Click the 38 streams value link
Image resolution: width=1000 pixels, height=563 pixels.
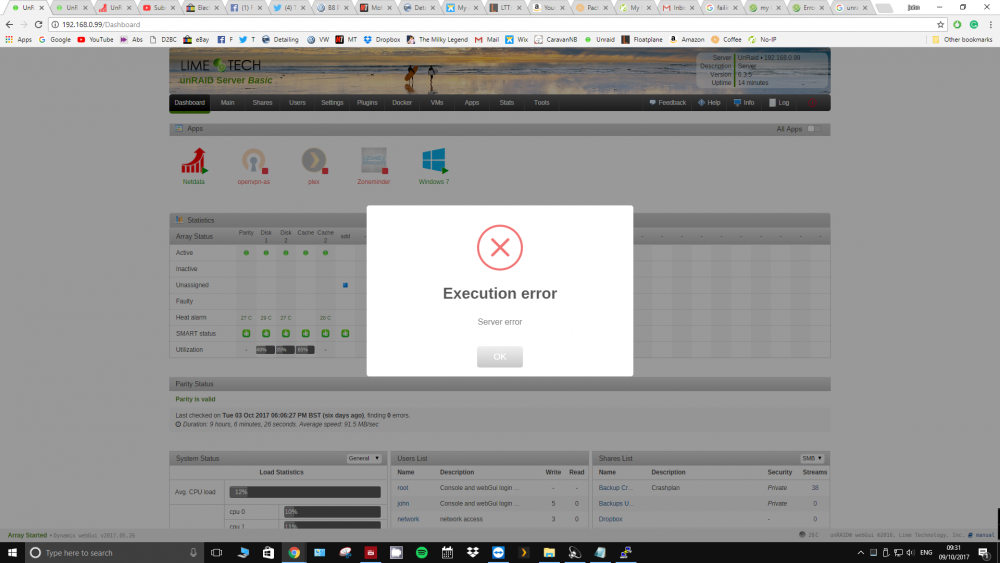(x=815, y=488)
